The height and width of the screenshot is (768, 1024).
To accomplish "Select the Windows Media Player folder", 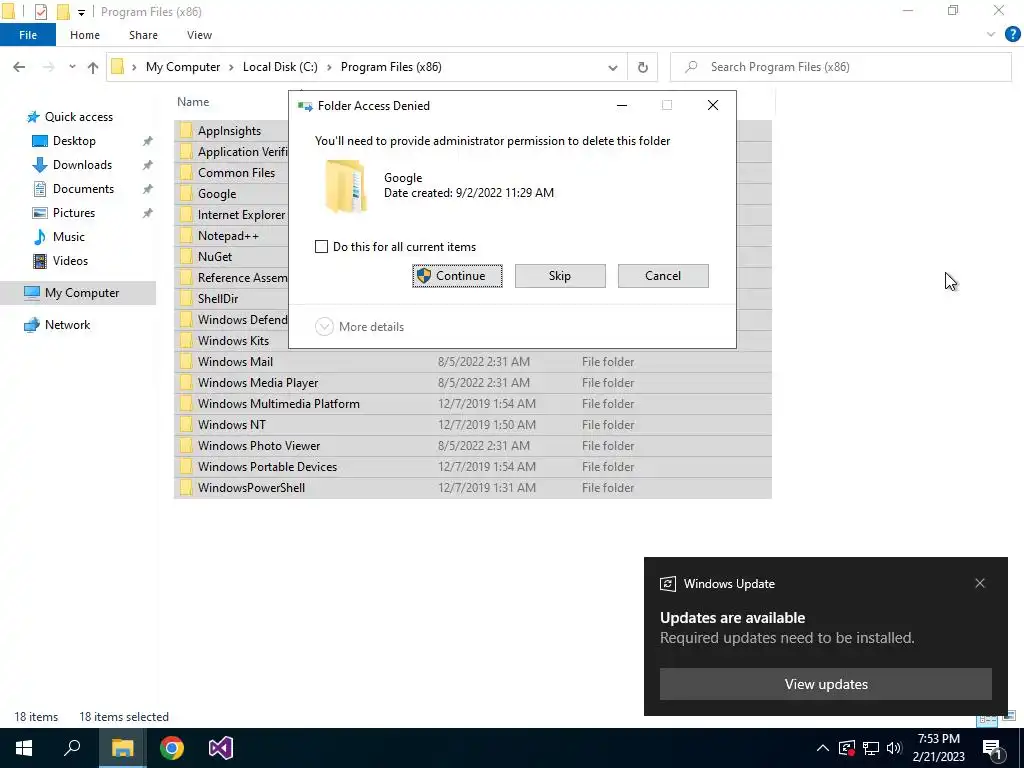I will [x=473, y=383].
